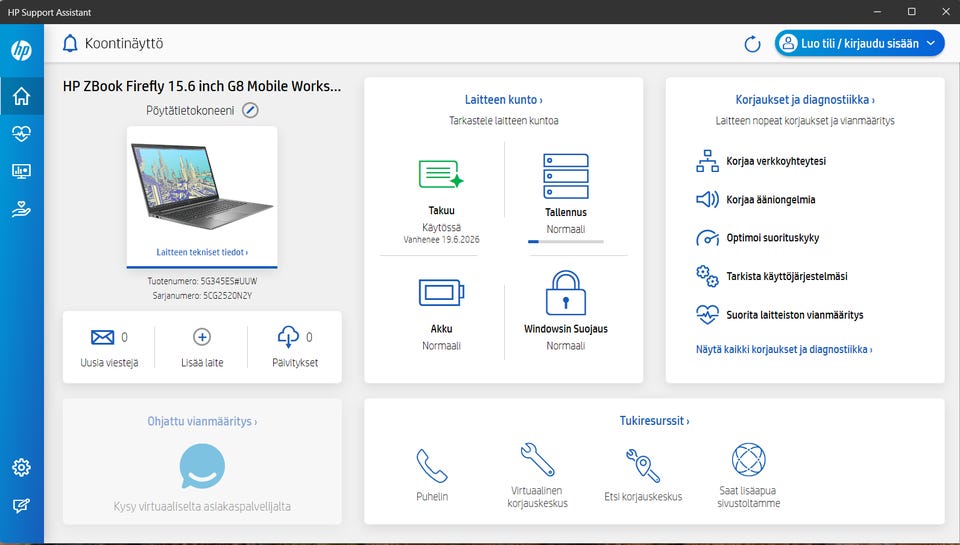The width and height of the screenshot is (960, 545).
Task: Click the Lisää laite plus icon
Action: pos(202,337)
